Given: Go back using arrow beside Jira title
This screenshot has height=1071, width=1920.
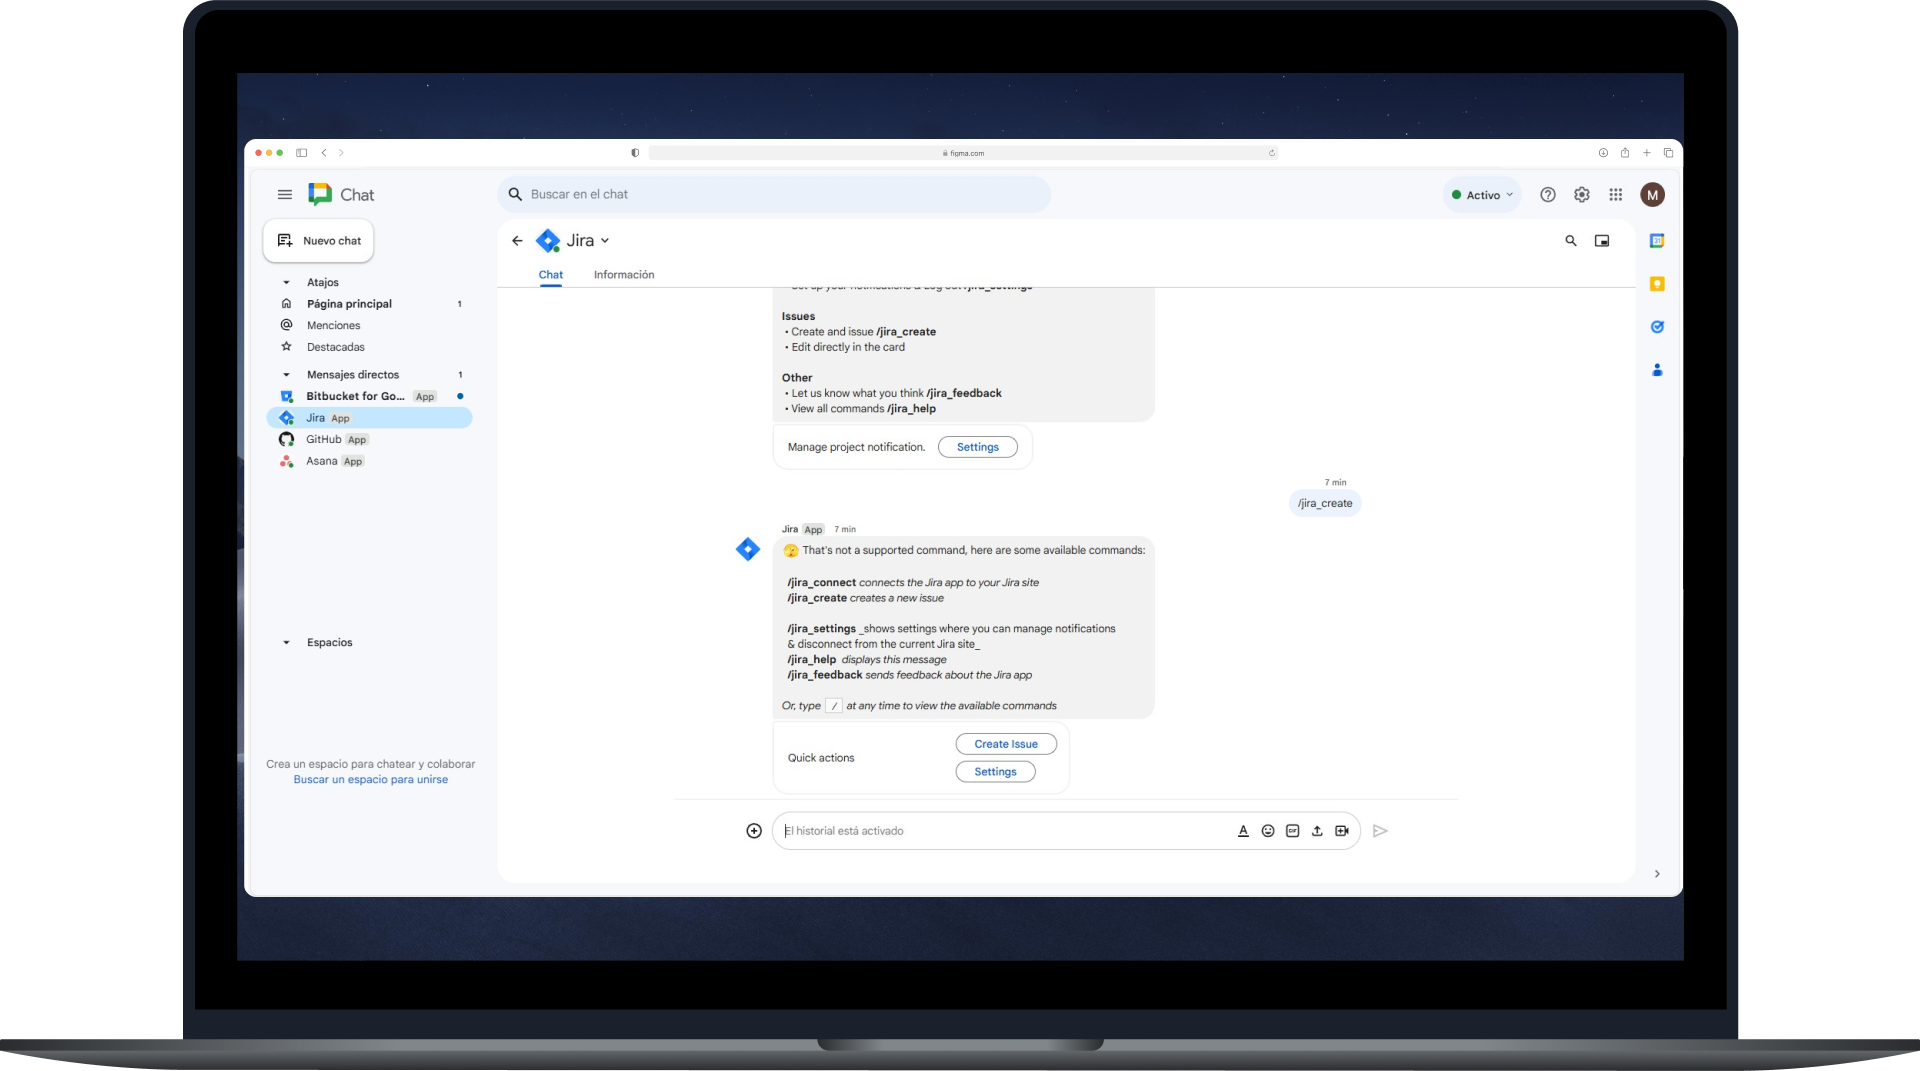Looking at the screenshot, I should click(x=517, y=241).
